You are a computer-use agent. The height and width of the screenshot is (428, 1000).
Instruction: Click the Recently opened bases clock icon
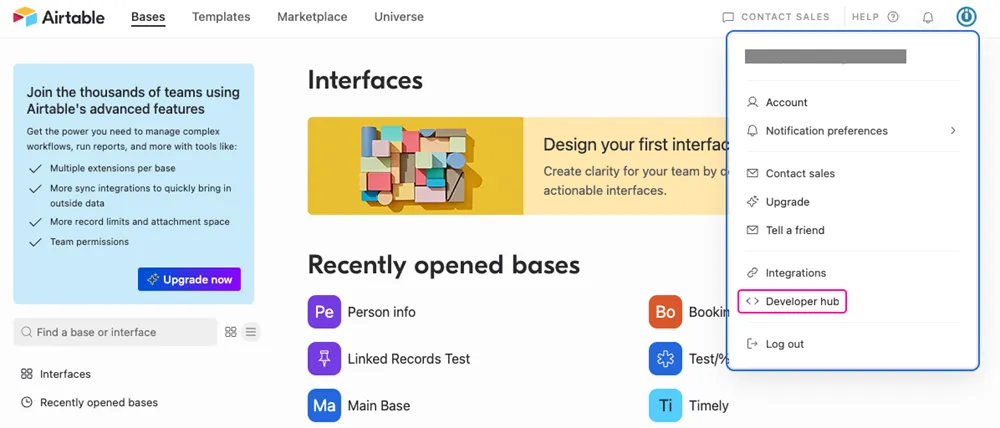pyautogui.click(x=27, y=402)
